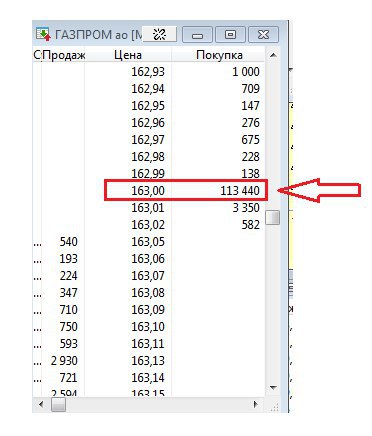
Task: Select price 162,95 cell
Action: (148, 106)
